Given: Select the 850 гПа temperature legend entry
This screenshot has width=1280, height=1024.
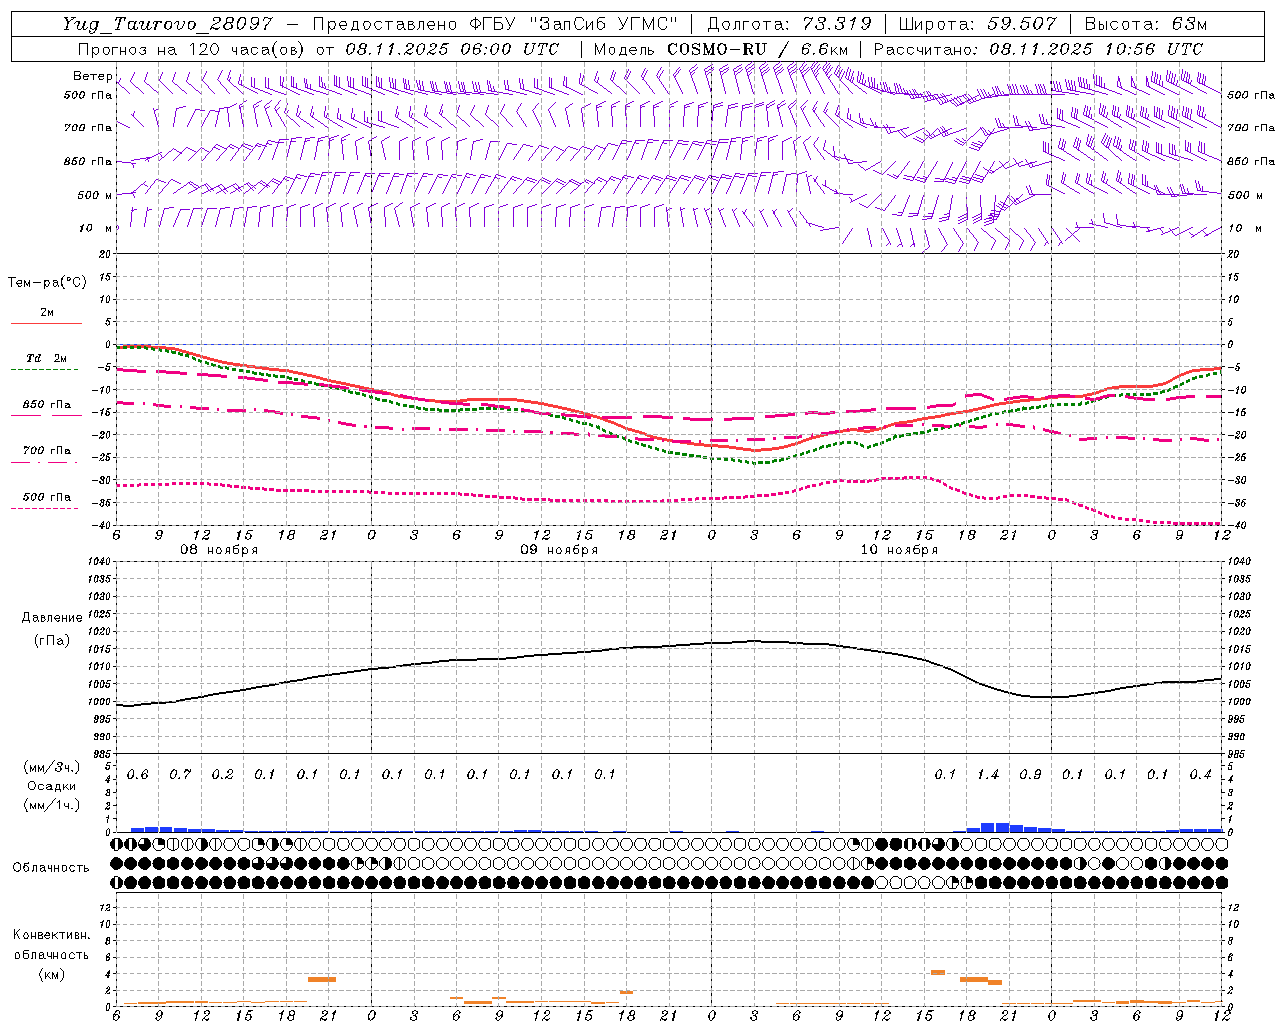Looking at the screenshot, I should tap(46, 405).
